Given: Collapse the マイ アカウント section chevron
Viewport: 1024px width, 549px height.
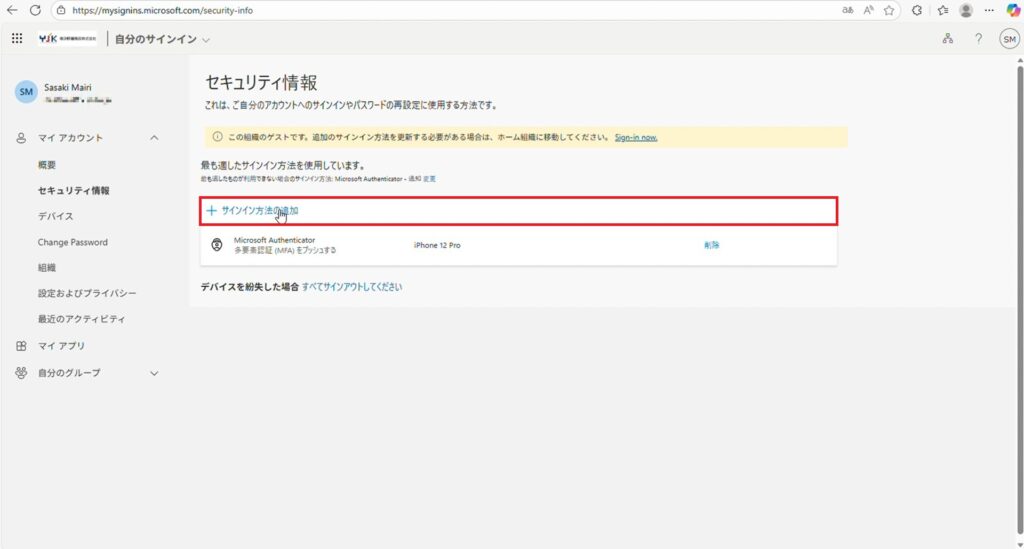Looking at the screenshot, I should point(154,138).
